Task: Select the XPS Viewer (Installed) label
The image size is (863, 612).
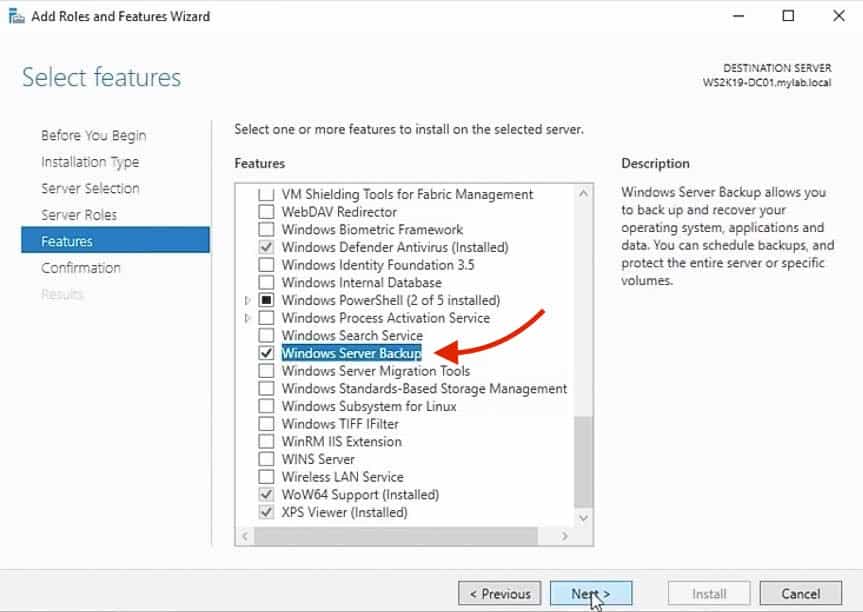Action: click(x=345, y=512)
